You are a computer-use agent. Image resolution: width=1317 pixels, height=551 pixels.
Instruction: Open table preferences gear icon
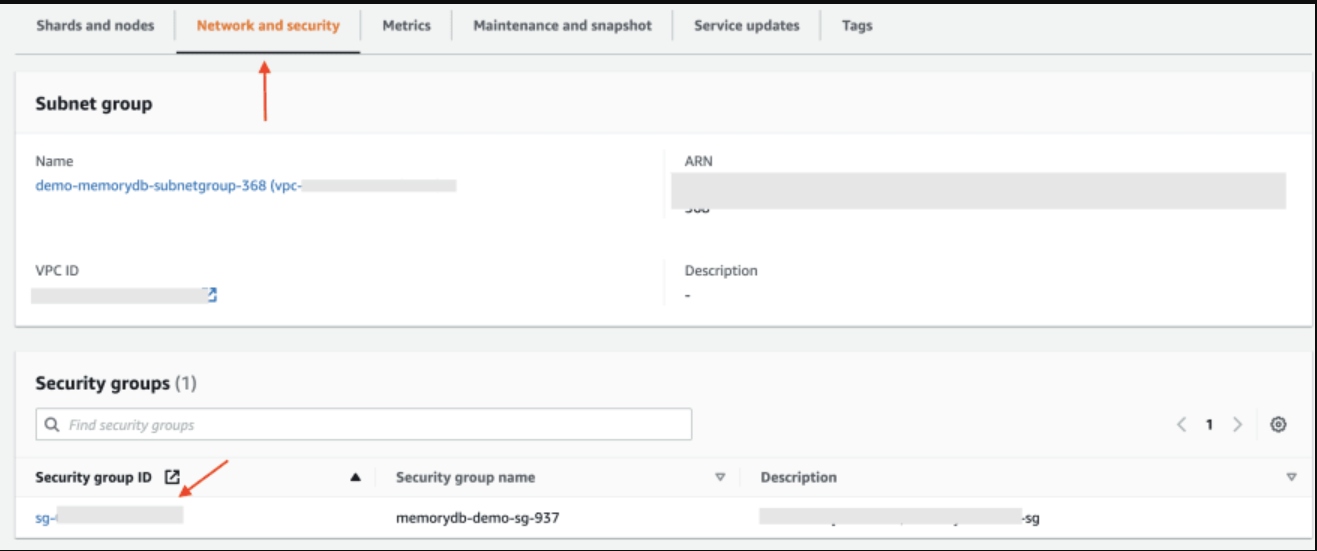[x=1277, y=425]
